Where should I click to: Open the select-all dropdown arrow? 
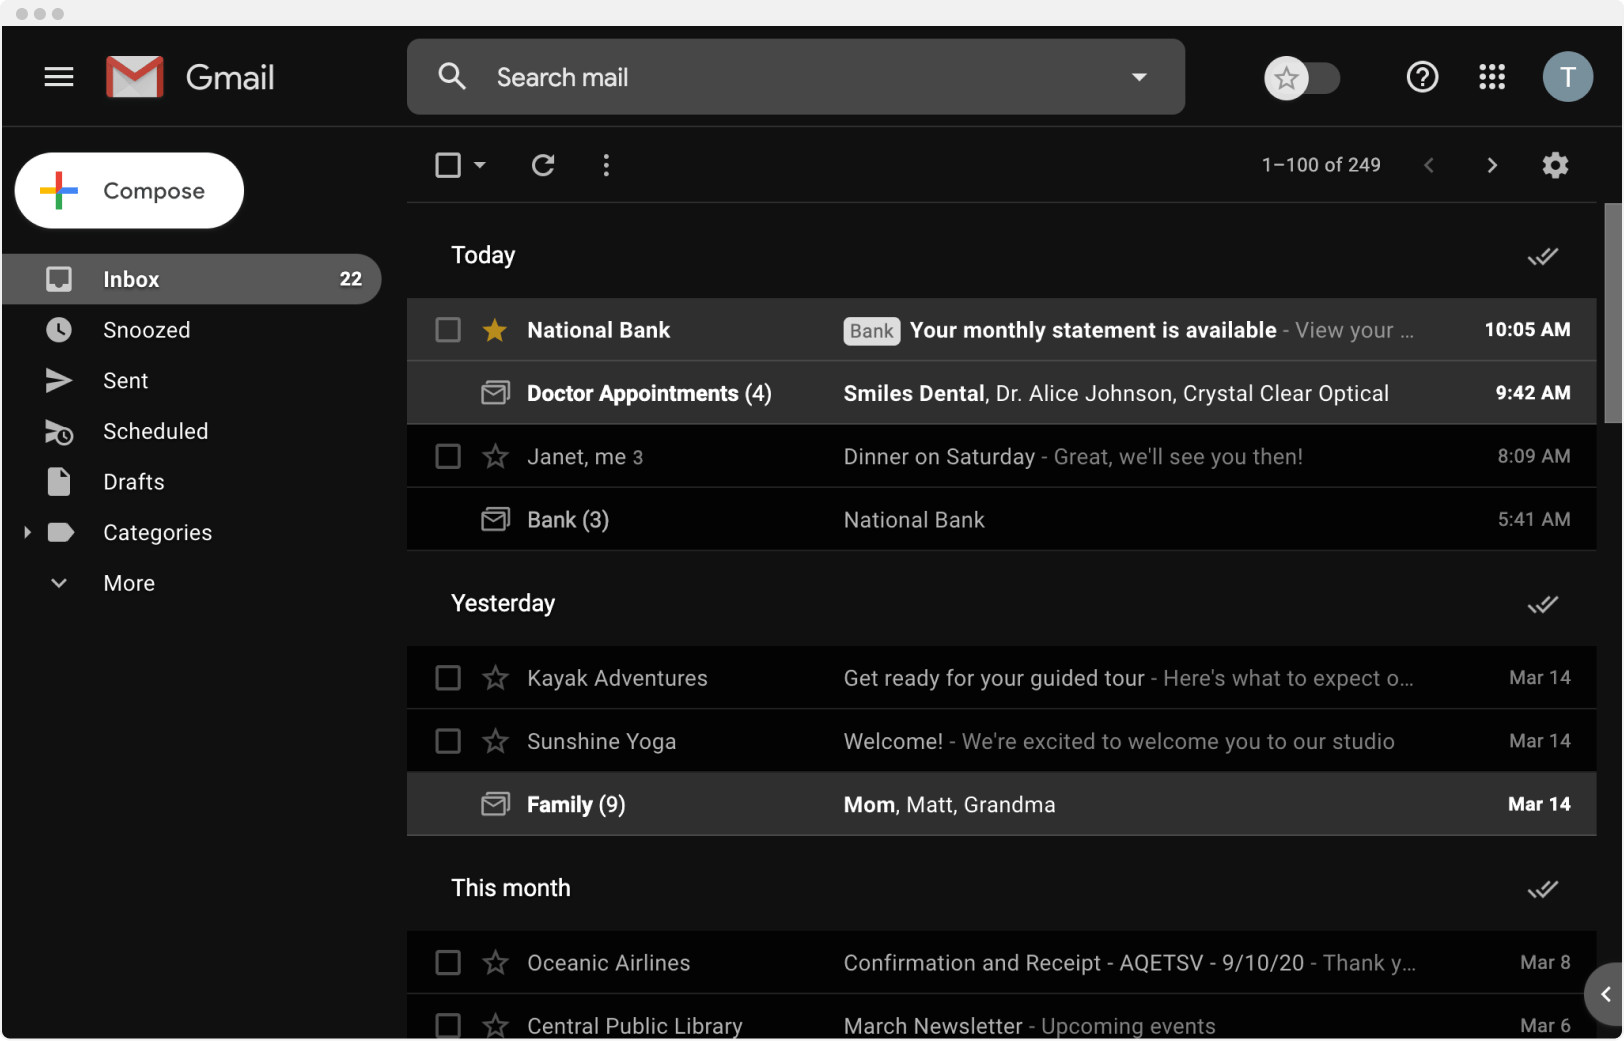coord(478,165)
